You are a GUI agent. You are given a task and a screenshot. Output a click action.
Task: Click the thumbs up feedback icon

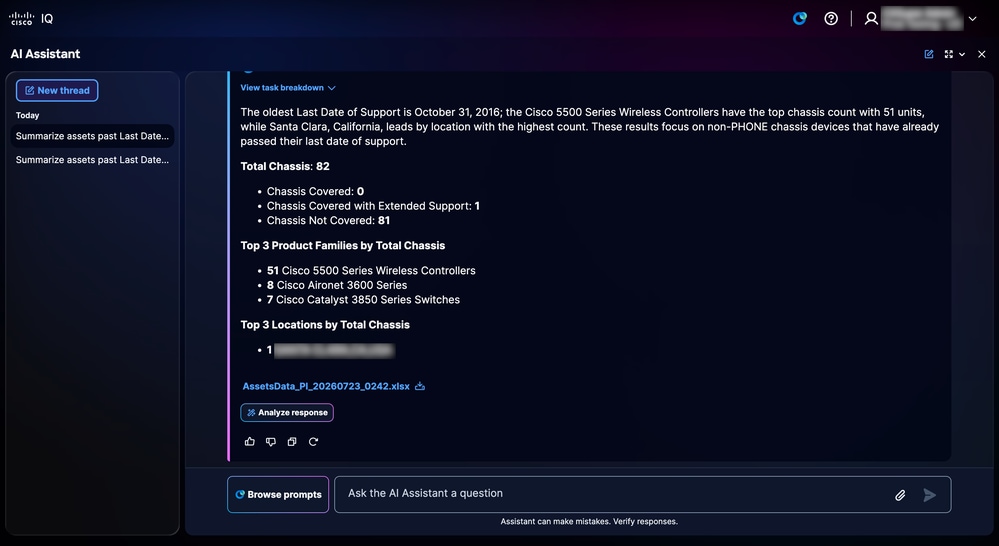[x=250, y=442]
